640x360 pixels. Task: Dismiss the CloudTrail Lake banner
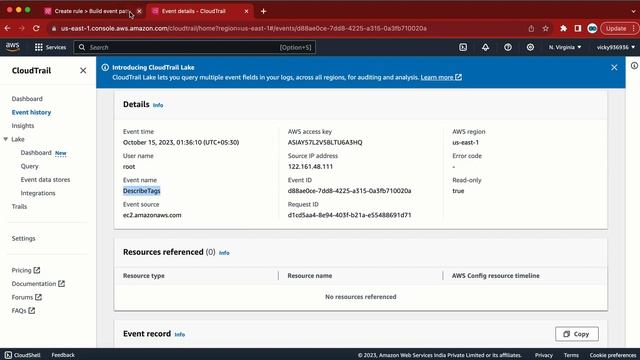click(x=614, y=67)
